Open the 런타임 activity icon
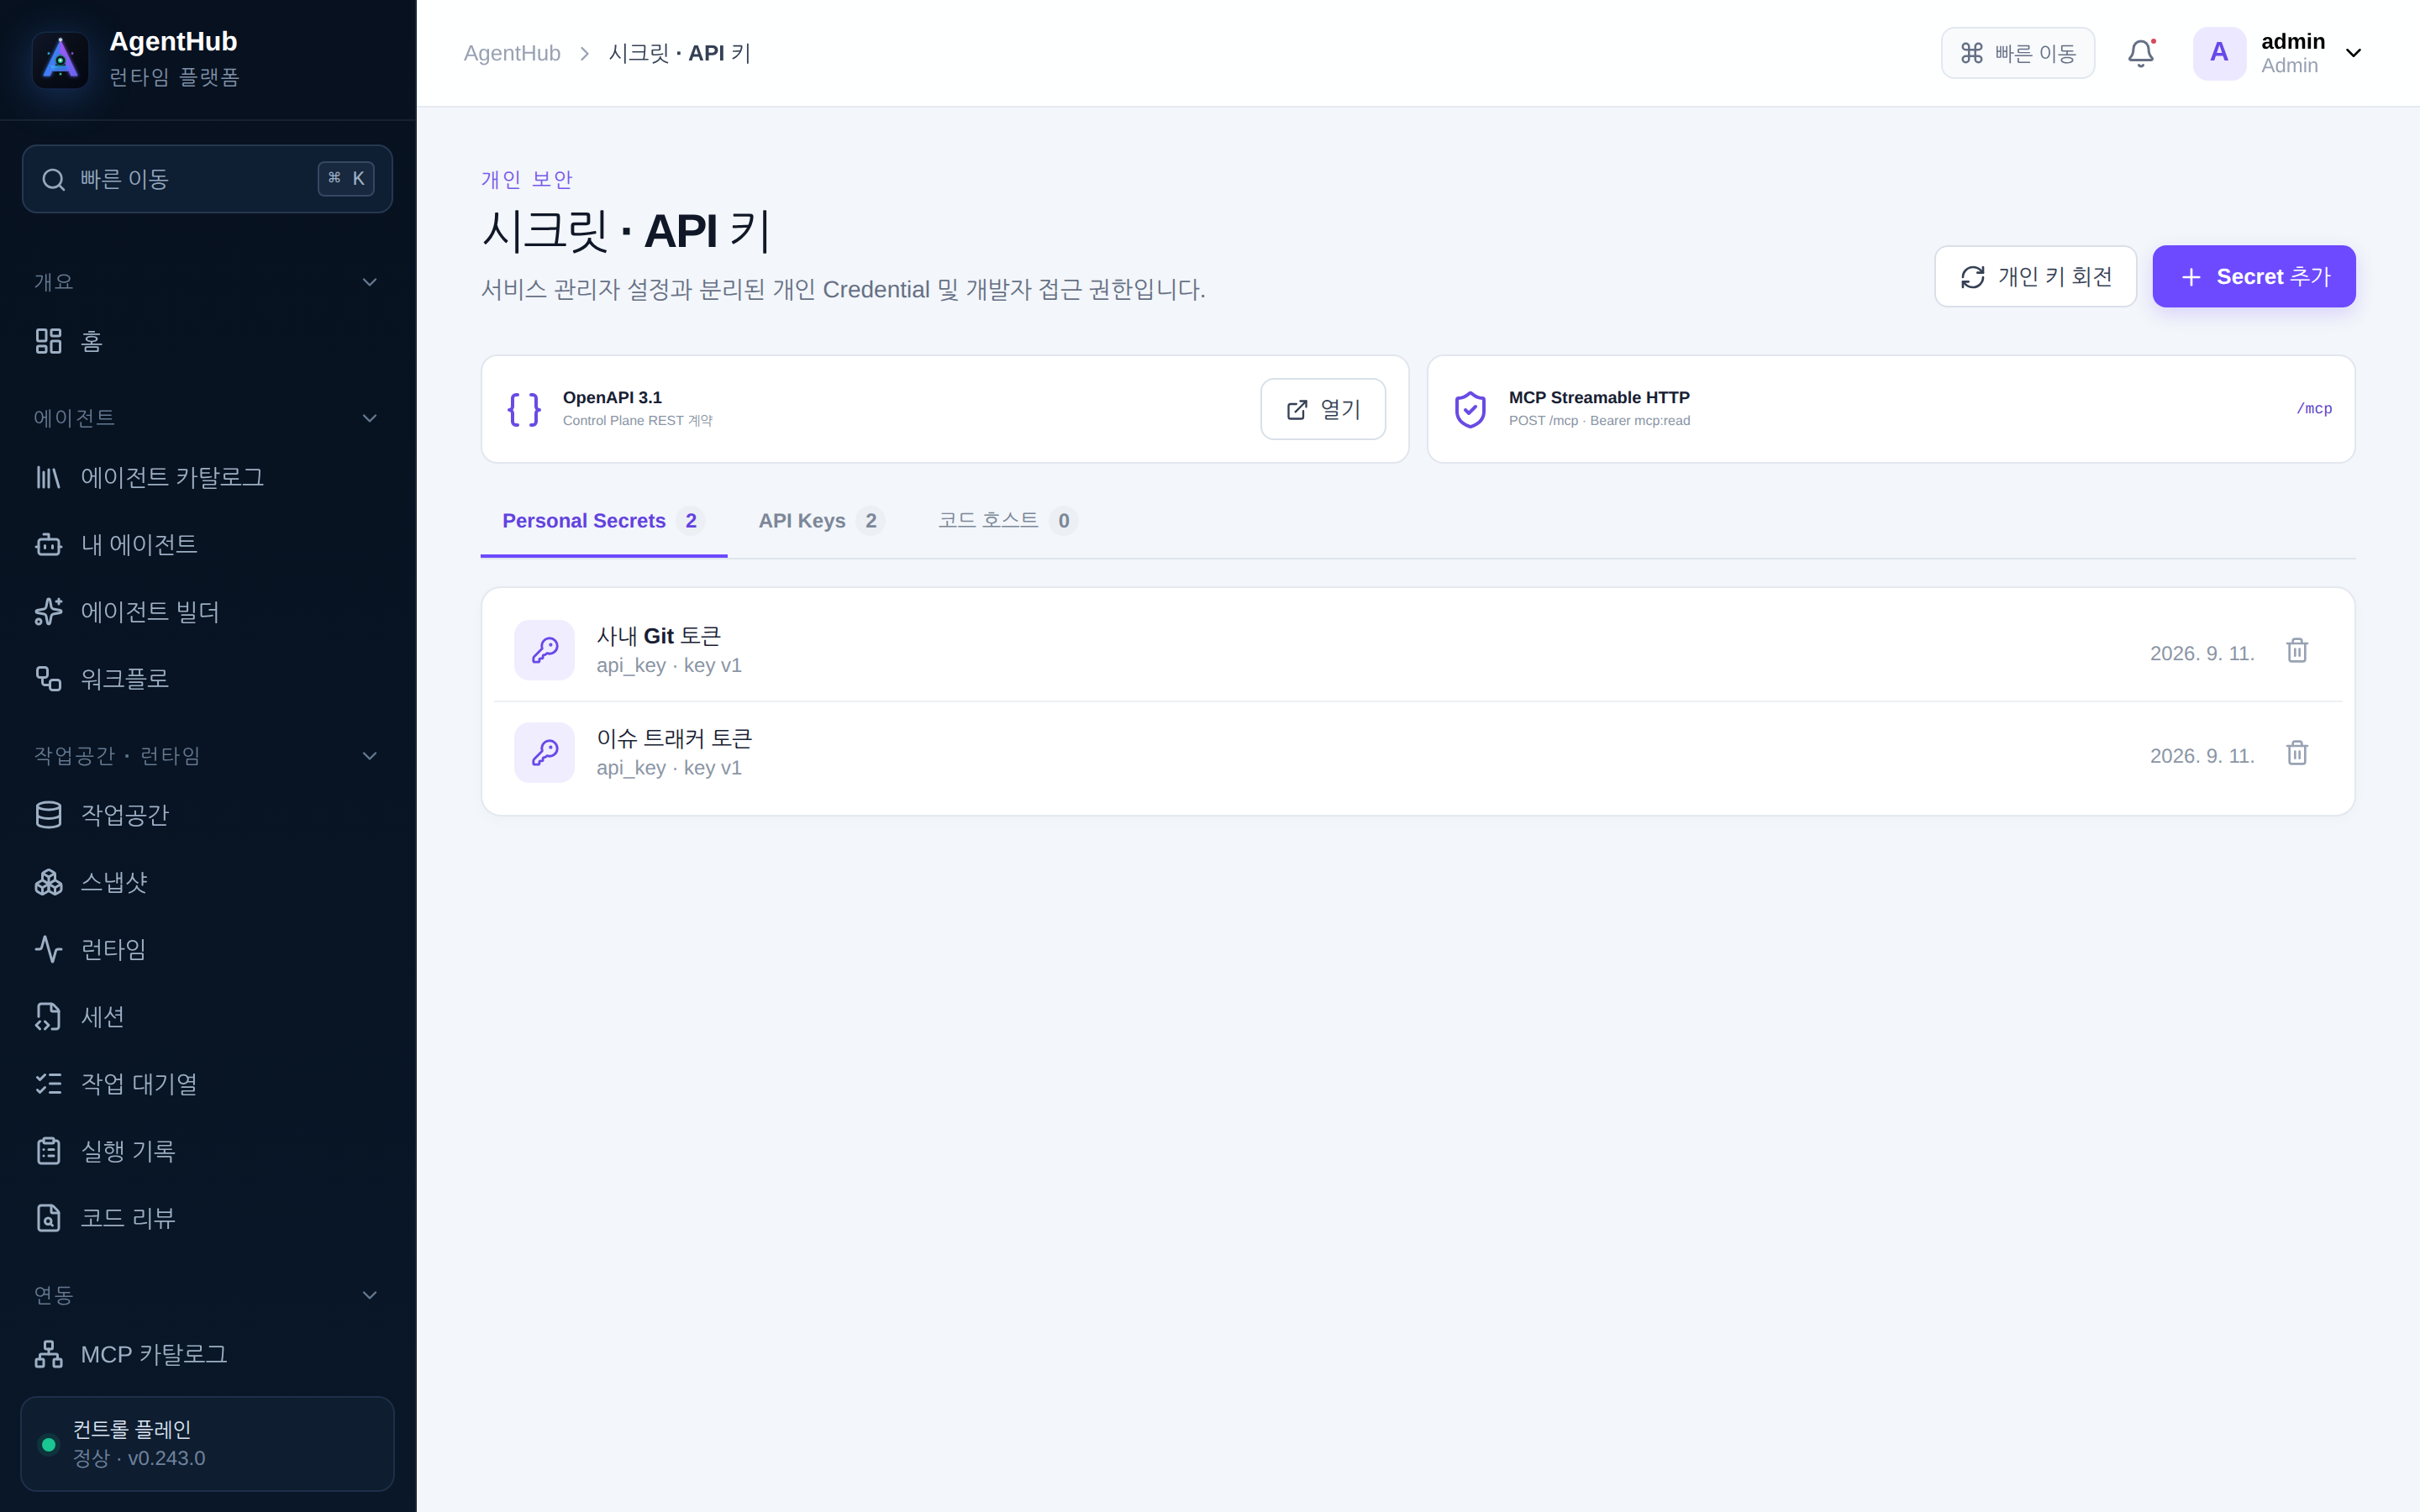The width and height of the screenshot is (2420, 1512). coord(48,948)
